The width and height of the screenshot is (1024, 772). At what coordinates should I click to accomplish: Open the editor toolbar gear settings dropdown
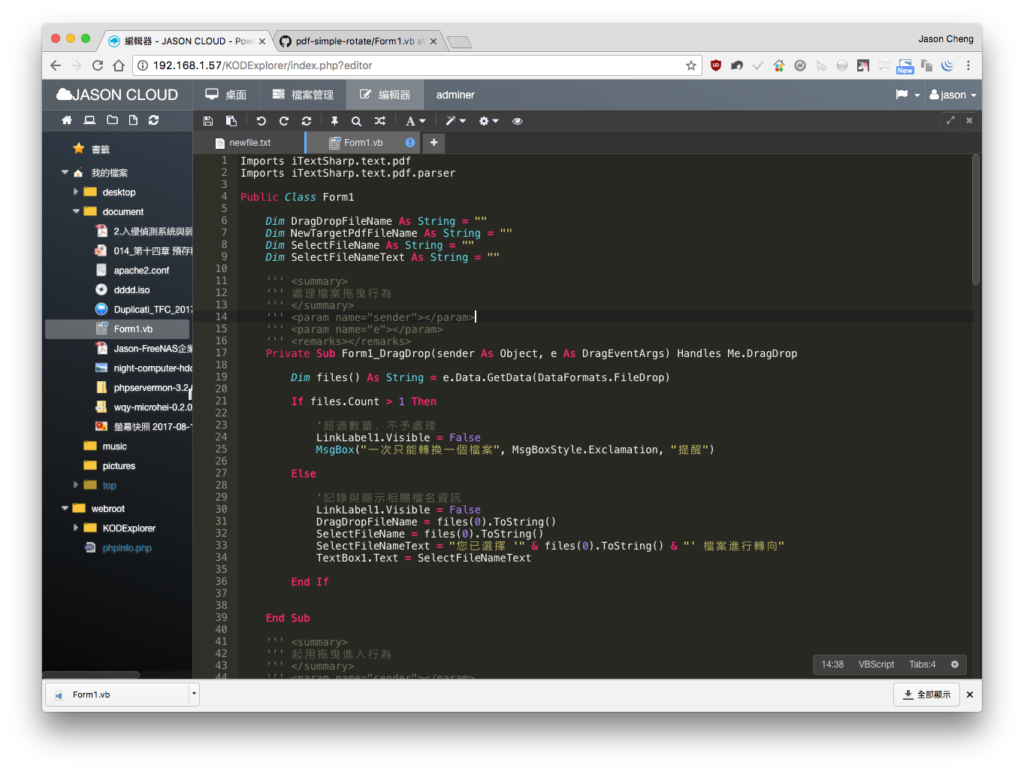tap(488, 121)
